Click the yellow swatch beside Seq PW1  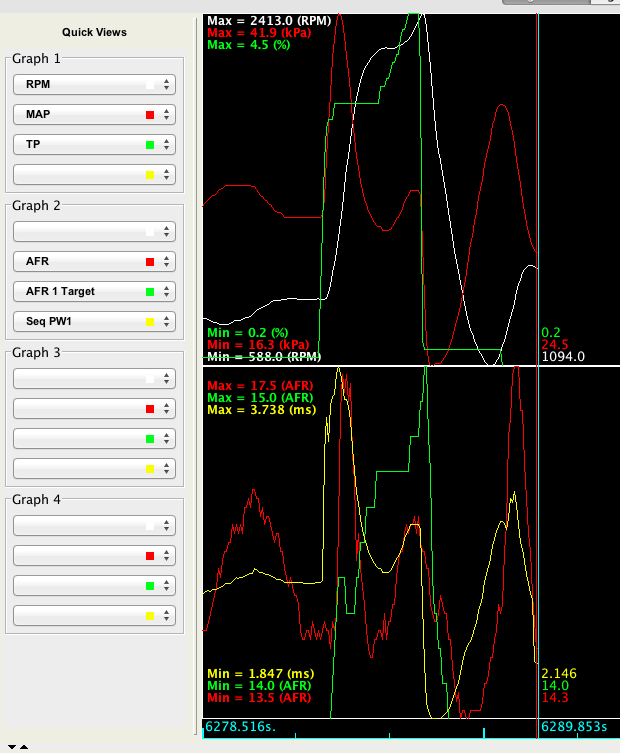(150, 322)
